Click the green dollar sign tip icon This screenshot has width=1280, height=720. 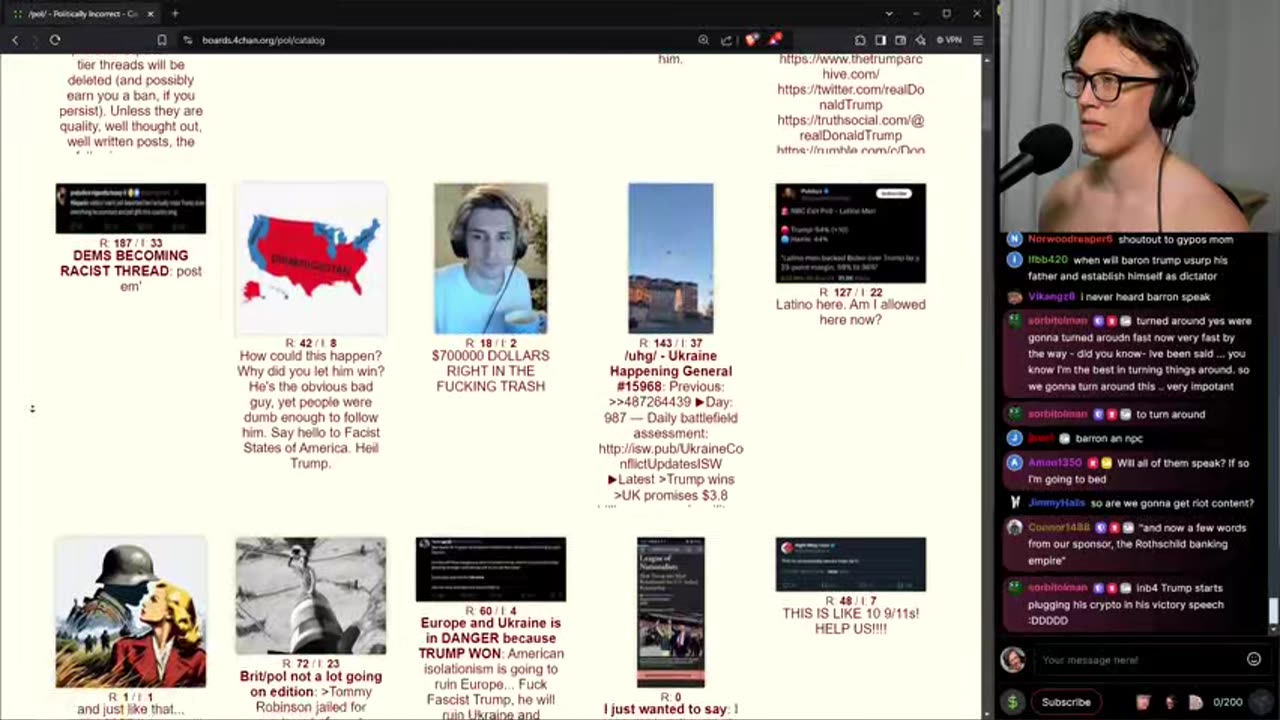pyautogui.click(x=1012, y=702)
